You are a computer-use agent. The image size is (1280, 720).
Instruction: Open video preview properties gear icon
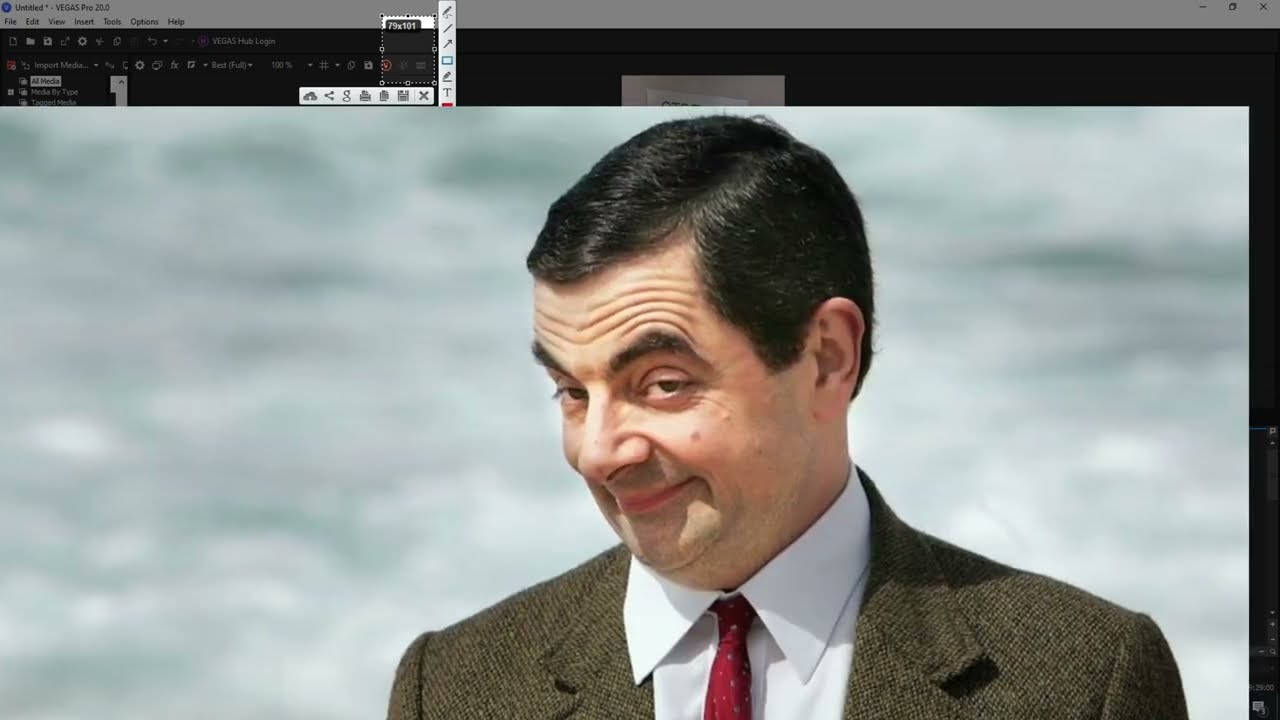coord(140,65)
